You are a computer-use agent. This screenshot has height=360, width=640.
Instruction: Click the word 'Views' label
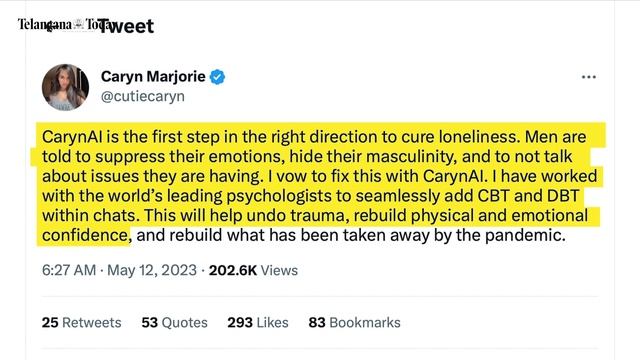pyautogui.click(x=279, y=270)
